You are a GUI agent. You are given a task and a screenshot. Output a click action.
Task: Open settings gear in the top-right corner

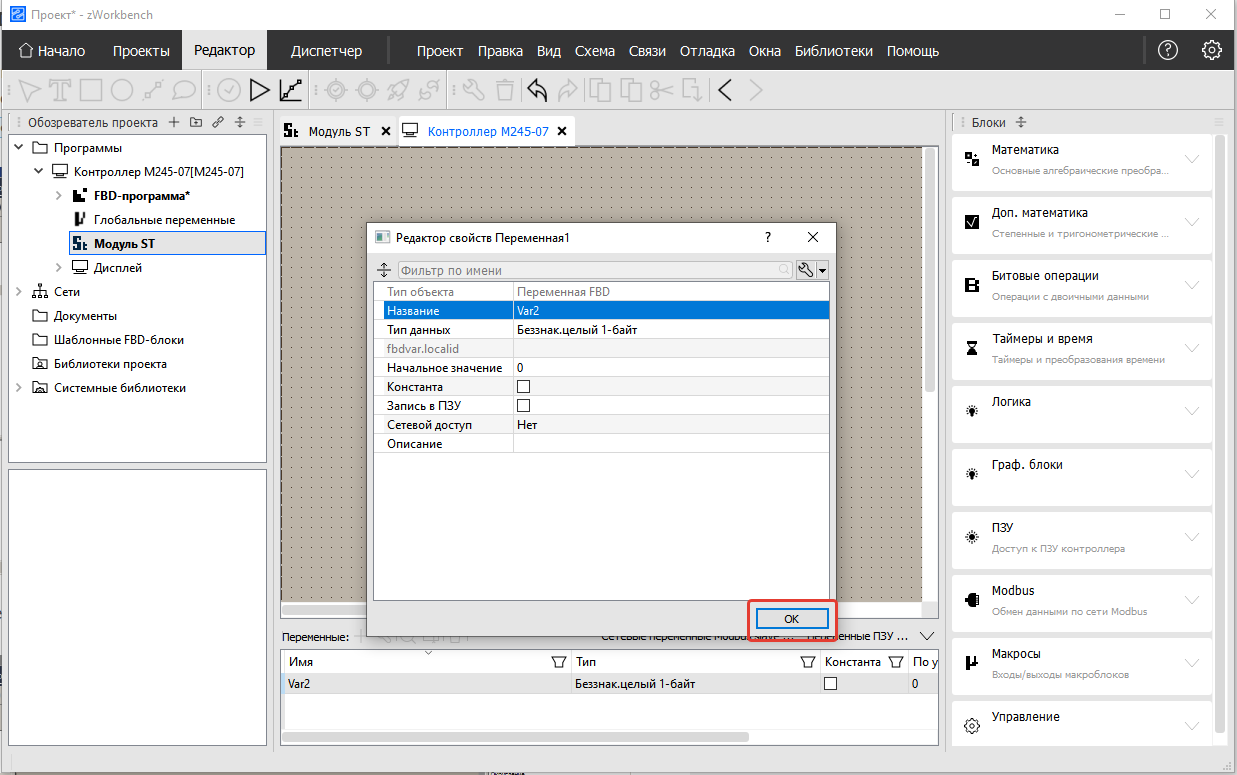(x=1211, y=50)
